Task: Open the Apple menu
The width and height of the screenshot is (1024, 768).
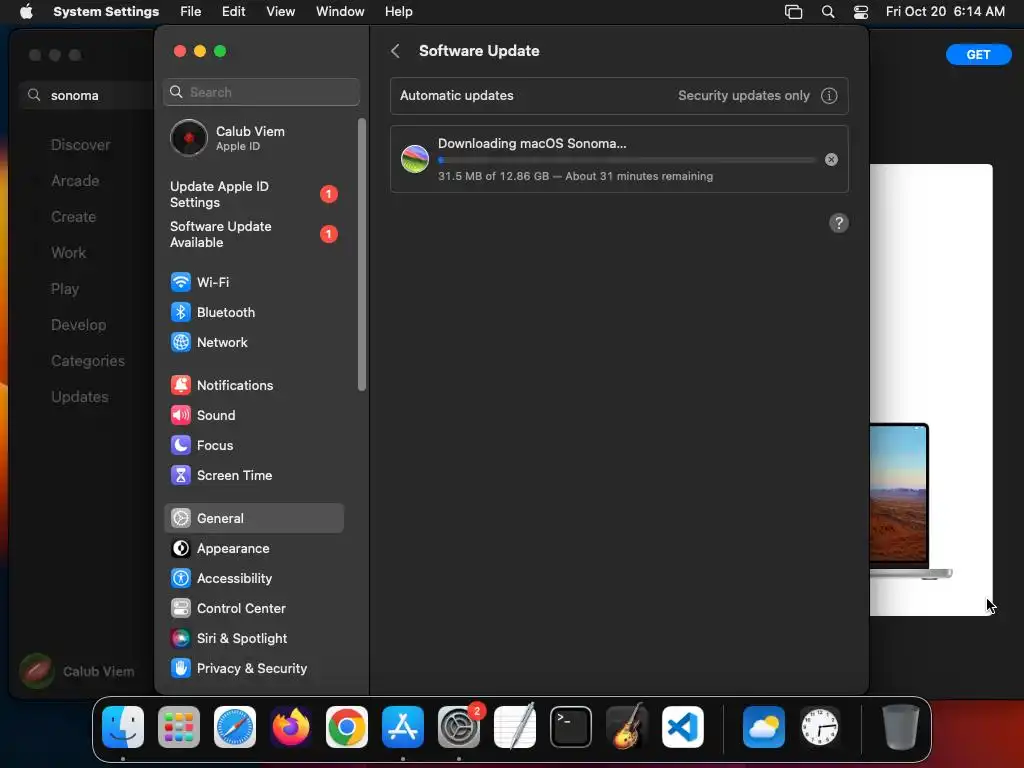Action: click(26, 12)
